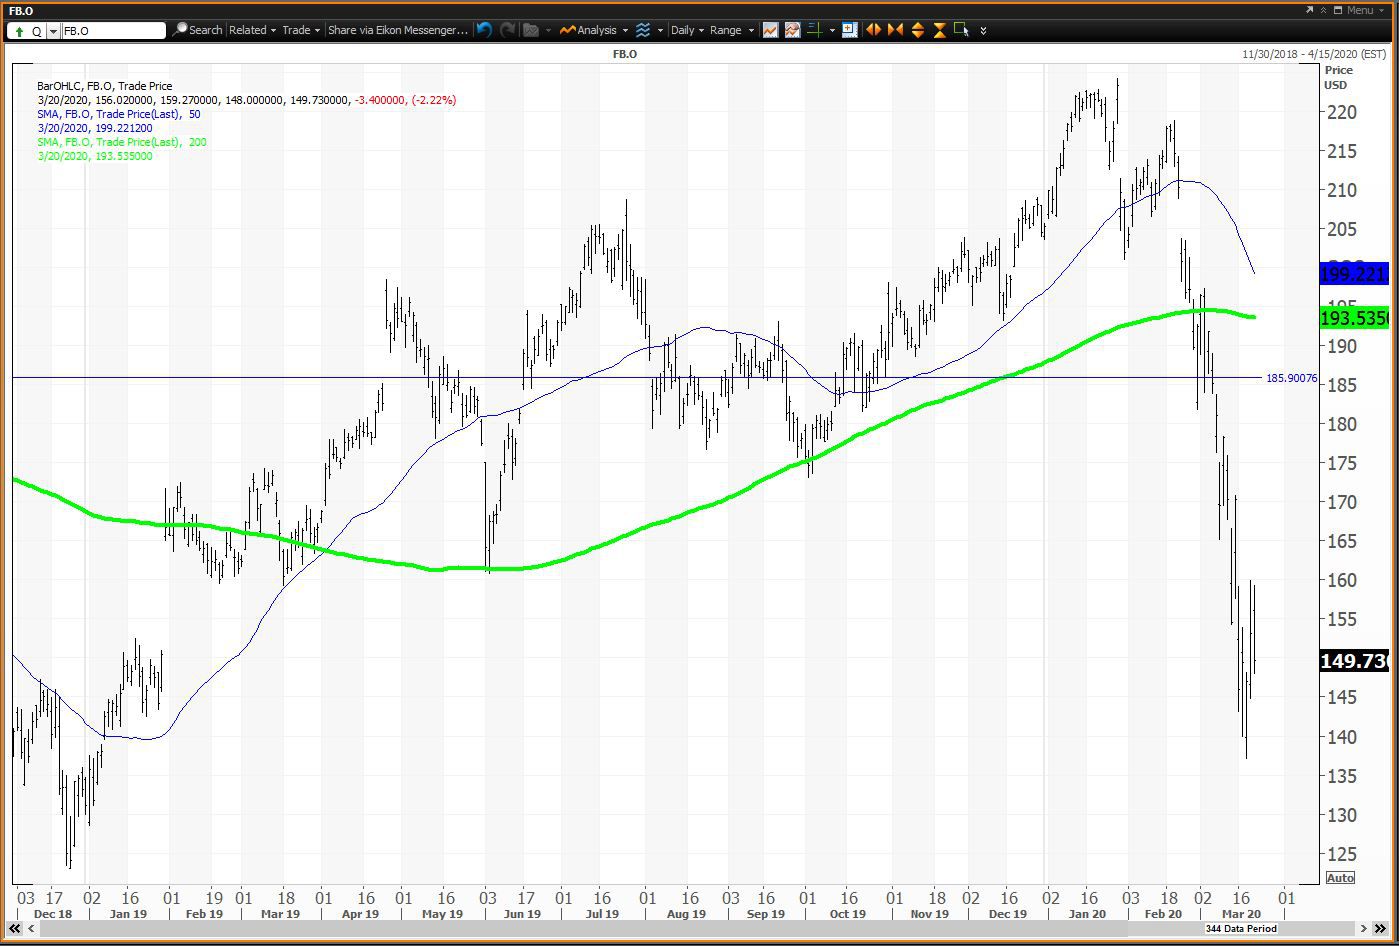Click the Auto scale button
The width and height of the screenshot is (1399, 946).
(x=1340, y=878)
